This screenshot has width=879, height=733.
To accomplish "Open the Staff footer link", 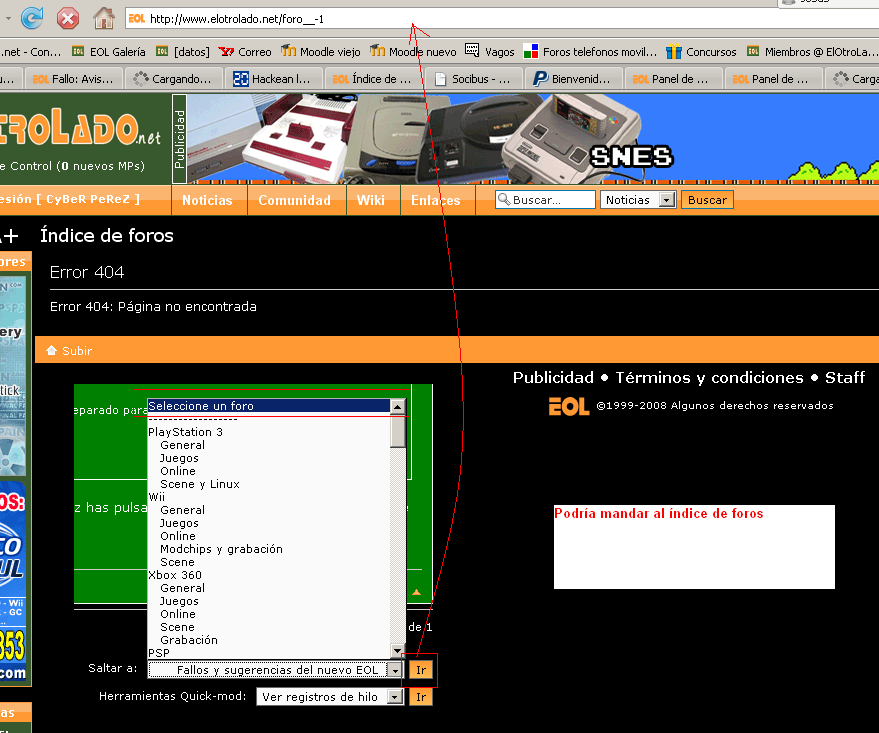I will click(845, 378).
